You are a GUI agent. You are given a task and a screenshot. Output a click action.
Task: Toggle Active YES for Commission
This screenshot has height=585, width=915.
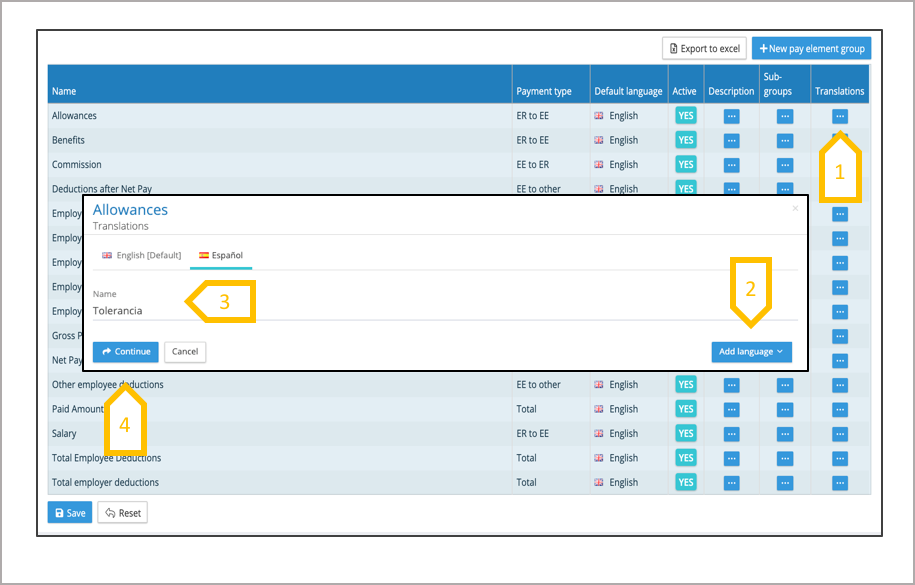[685, 165]
